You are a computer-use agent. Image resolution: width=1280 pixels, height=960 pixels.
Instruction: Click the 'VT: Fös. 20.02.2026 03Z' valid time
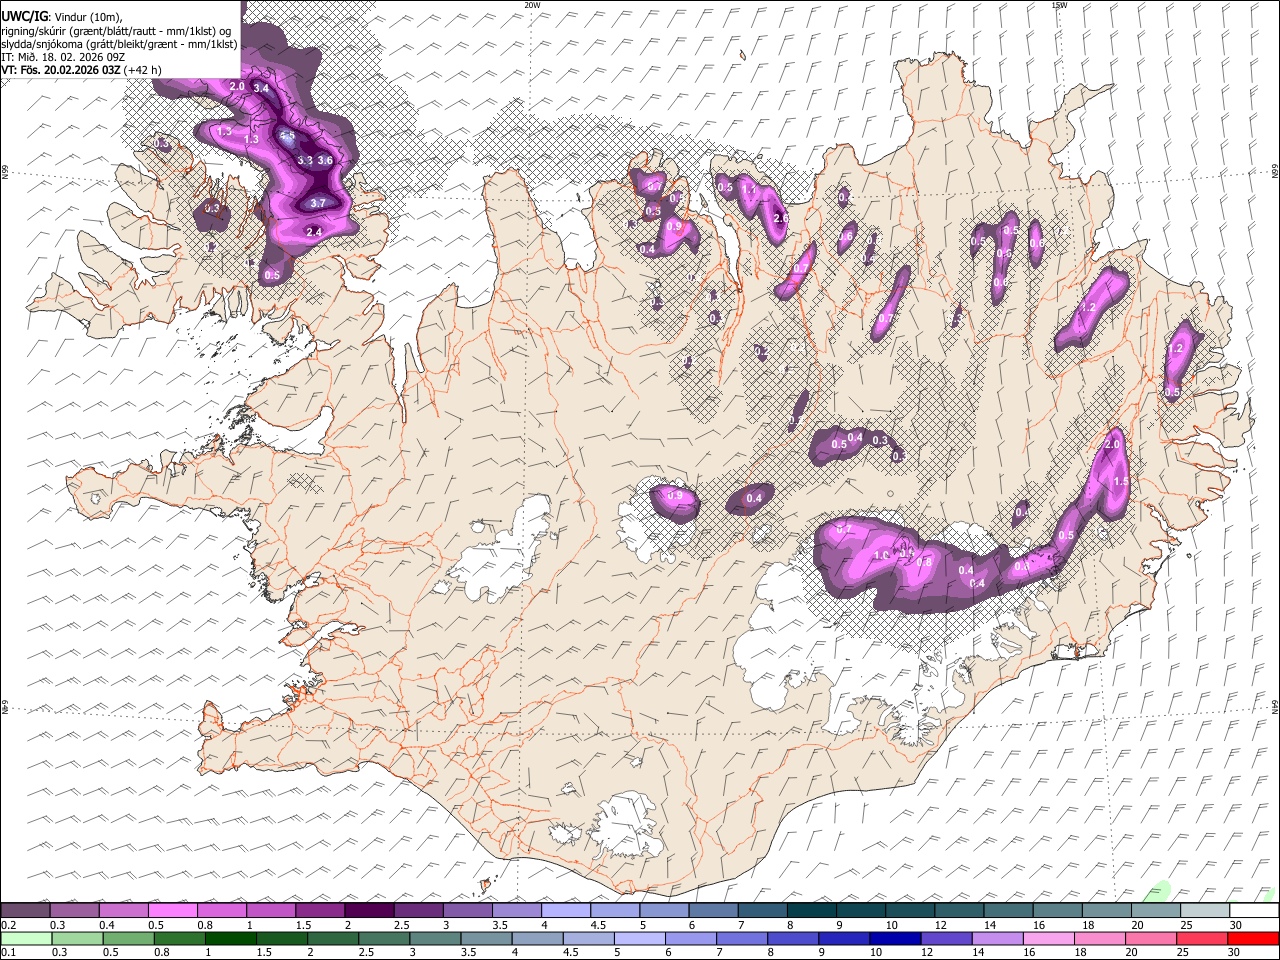pos(61,70)
